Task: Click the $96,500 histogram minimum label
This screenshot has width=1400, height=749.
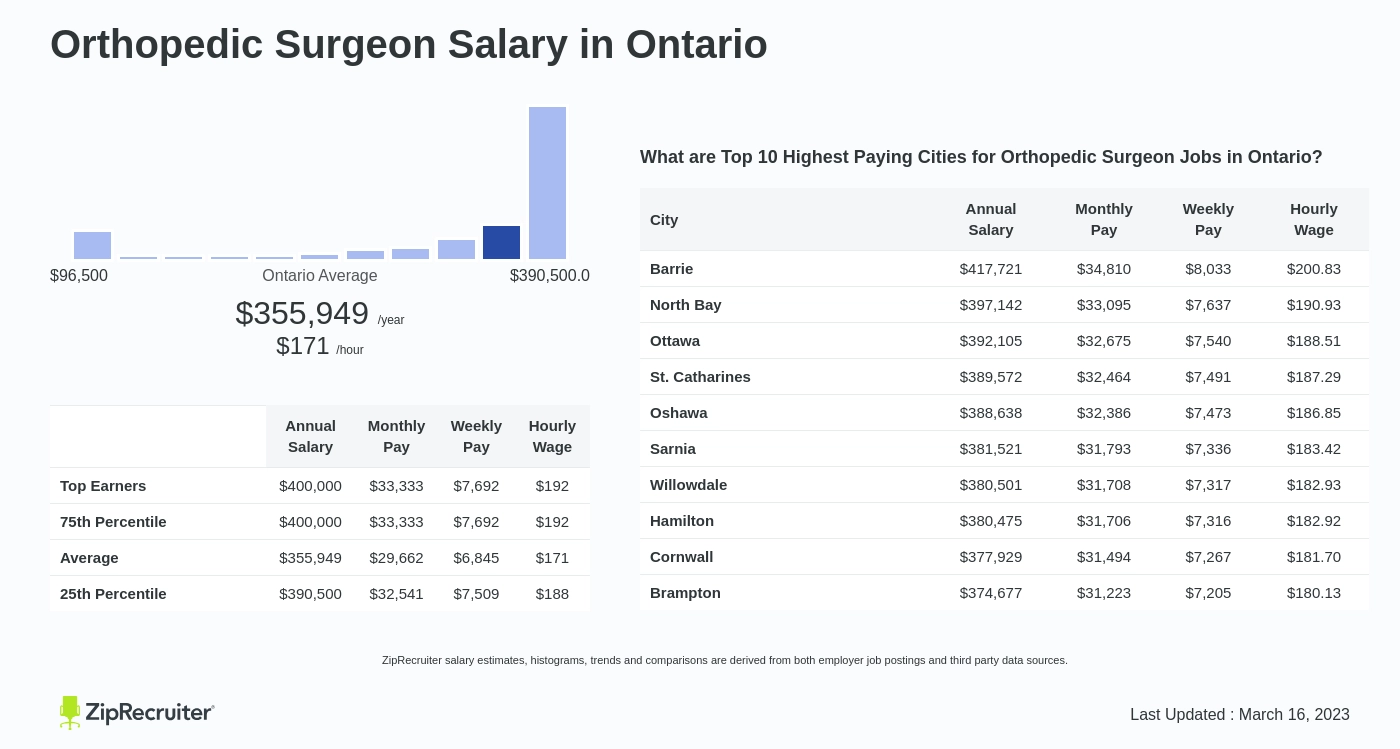Action: click(79, 275)
